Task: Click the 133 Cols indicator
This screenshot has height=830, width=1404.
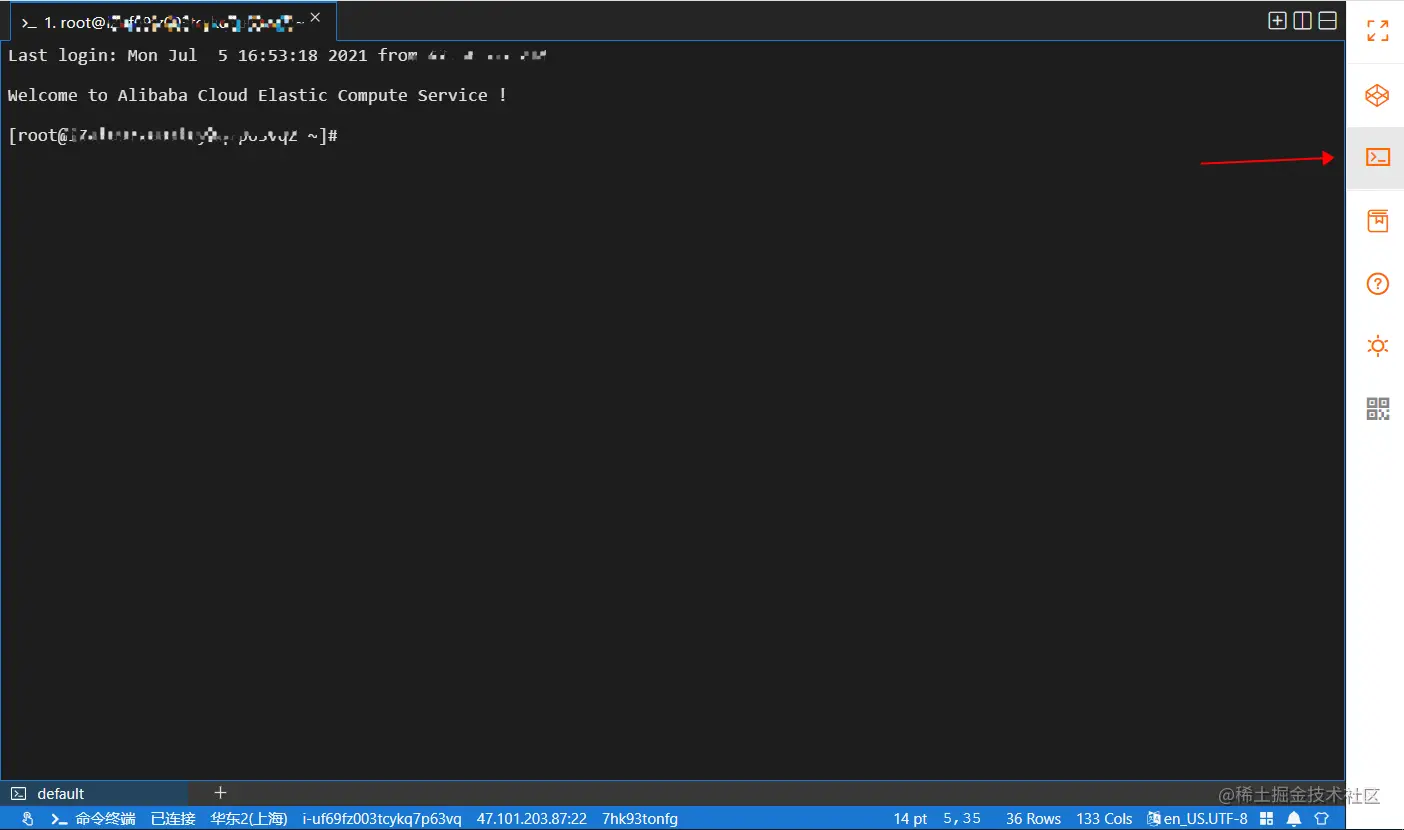Action: [1104, 819]
